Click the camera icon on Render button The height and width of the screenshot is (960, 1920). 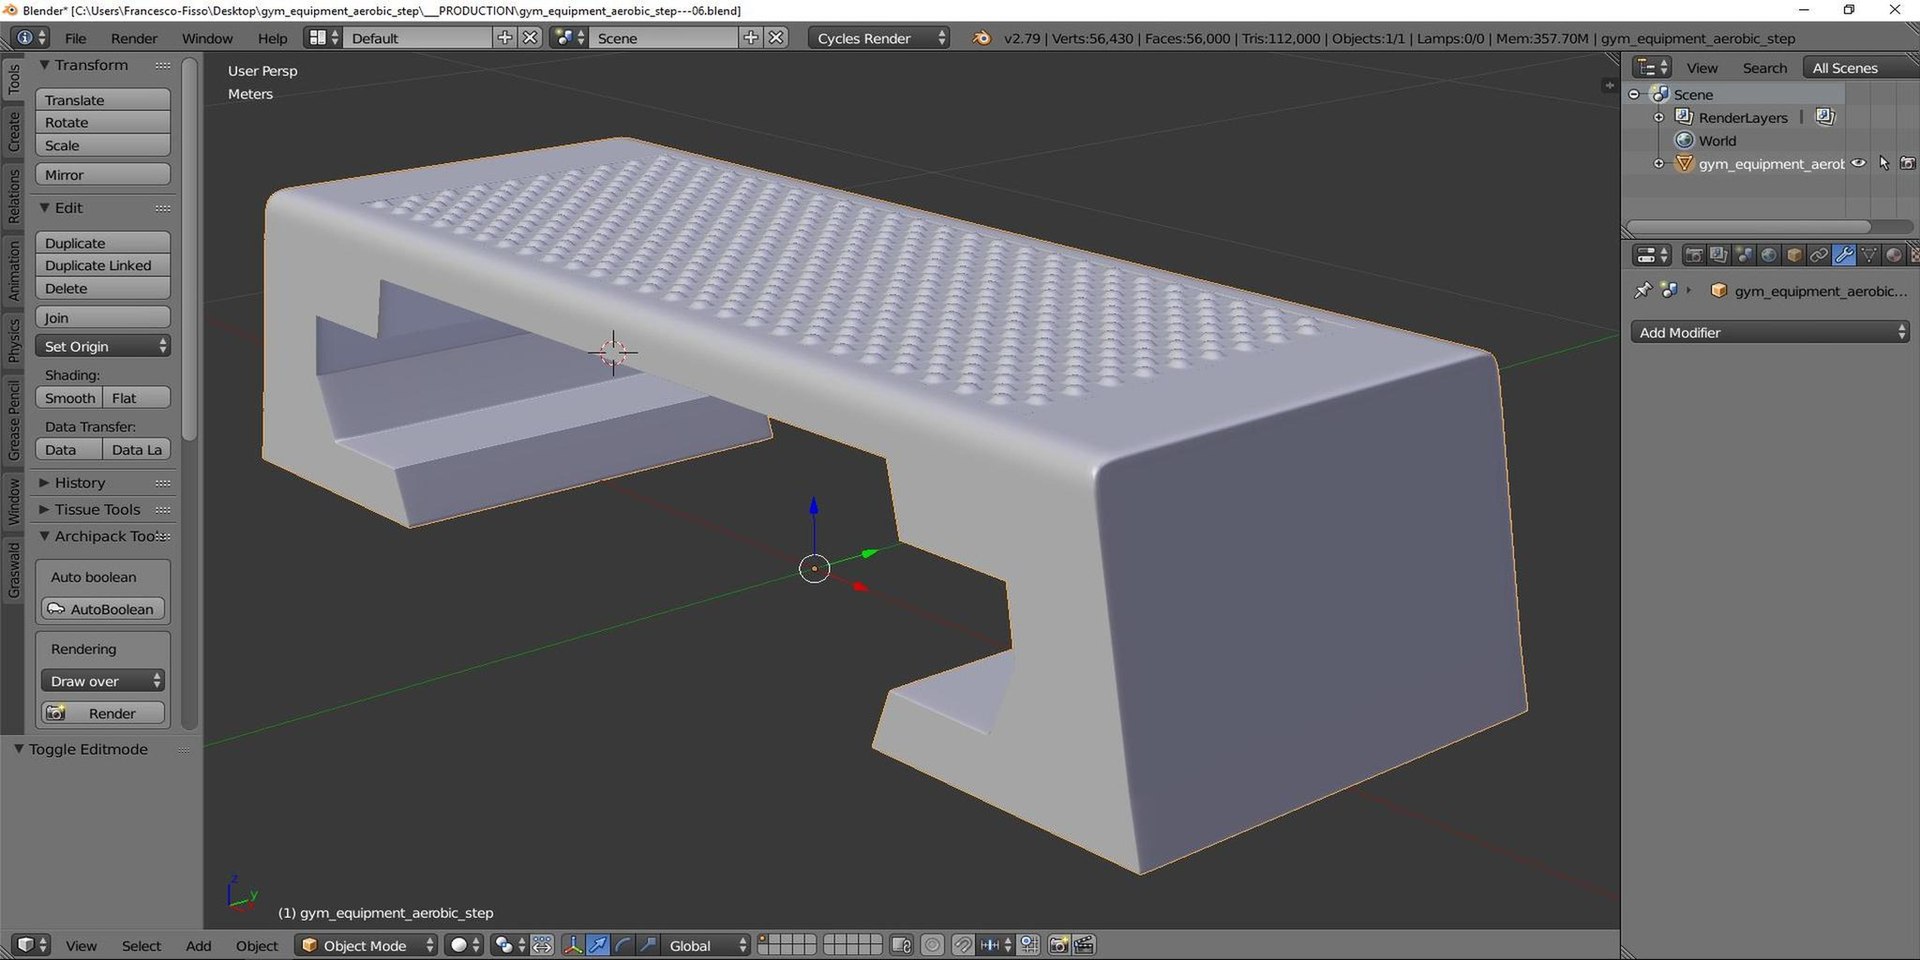click(56, 713)
